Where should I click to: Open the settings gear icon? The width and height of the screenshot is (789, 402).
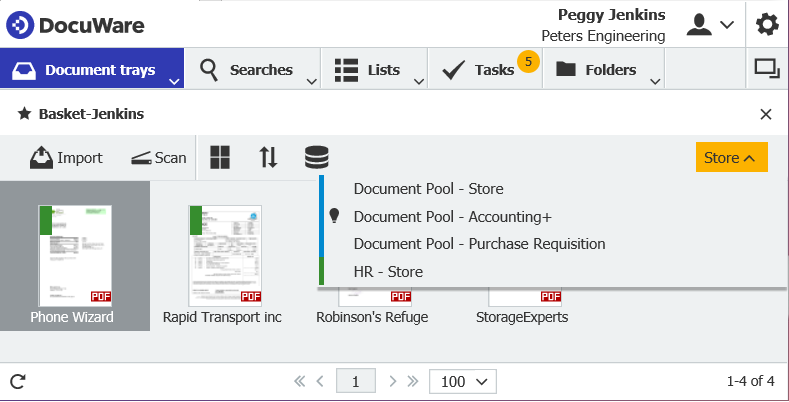(766, 24)
